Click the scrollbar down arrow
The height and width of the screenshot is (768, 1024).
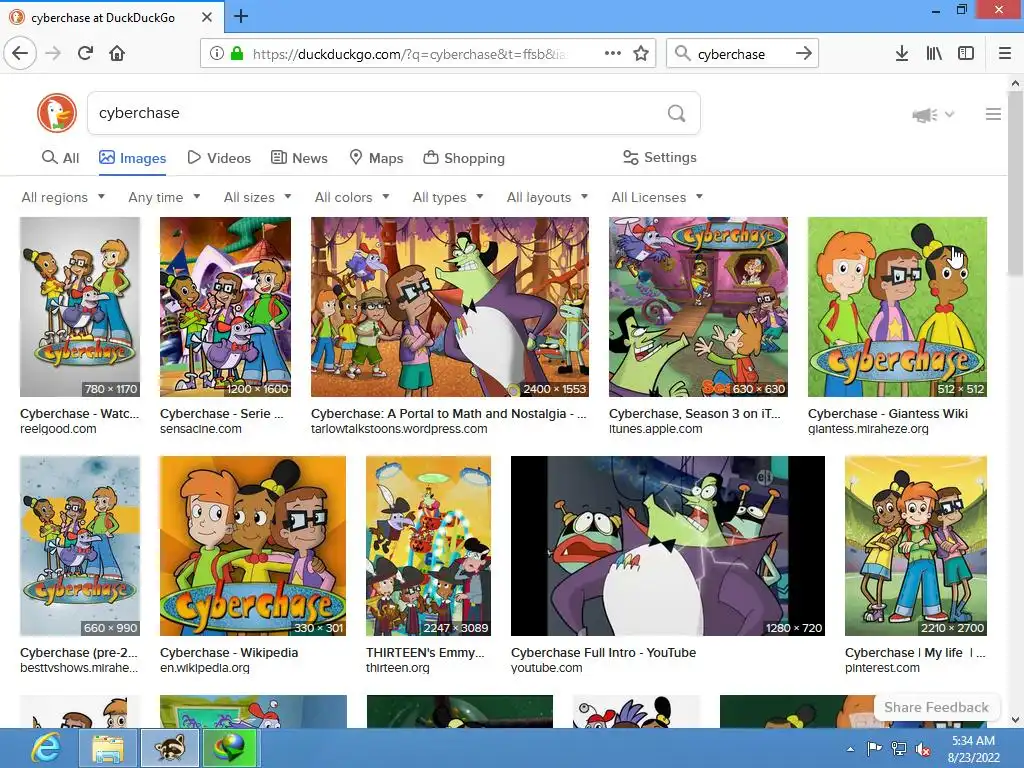pos(1015,720)
